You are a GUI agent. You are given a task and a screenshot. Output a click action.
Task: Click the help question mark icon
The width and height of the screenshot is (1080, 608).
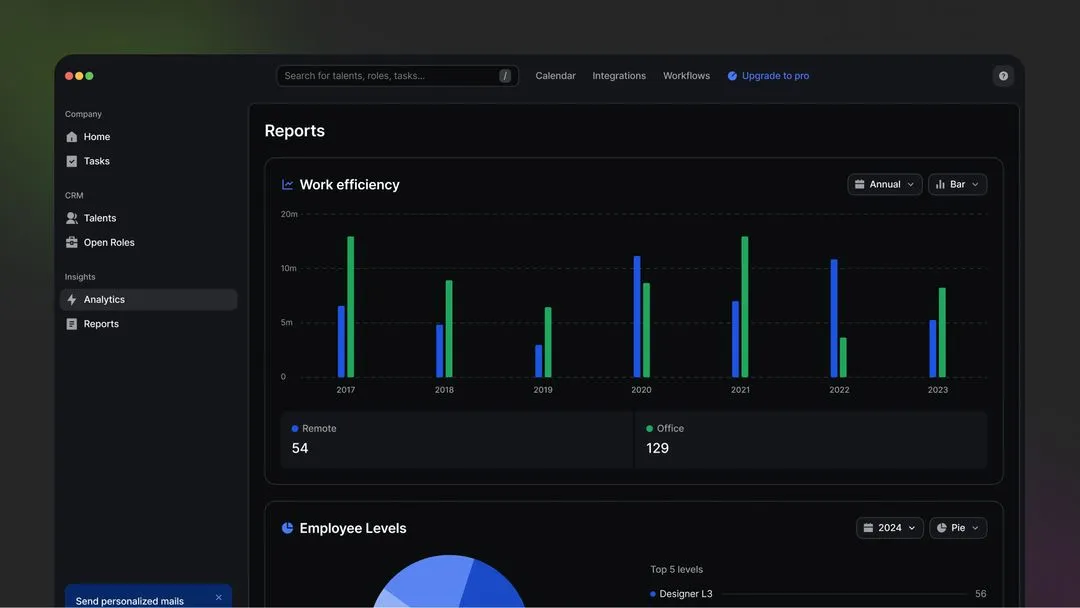tap(1002, 75)
